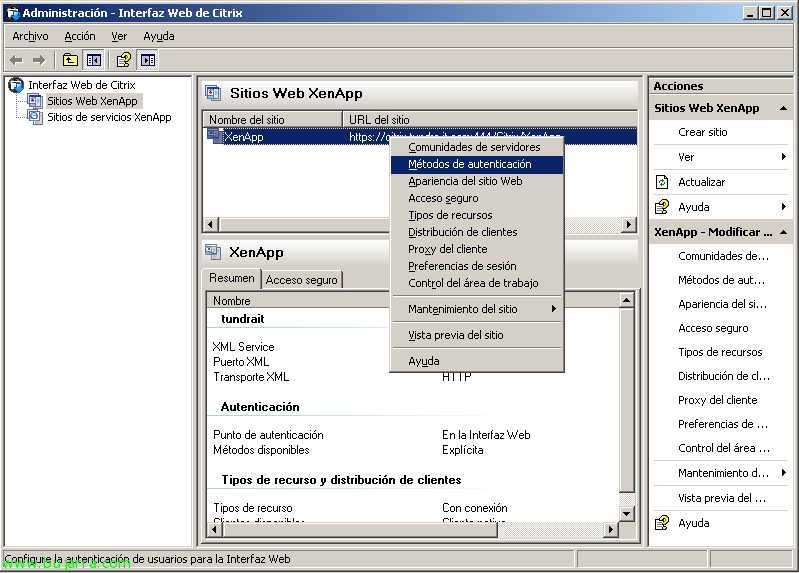Click the Nombre del sitio column header

click(273, 119)
